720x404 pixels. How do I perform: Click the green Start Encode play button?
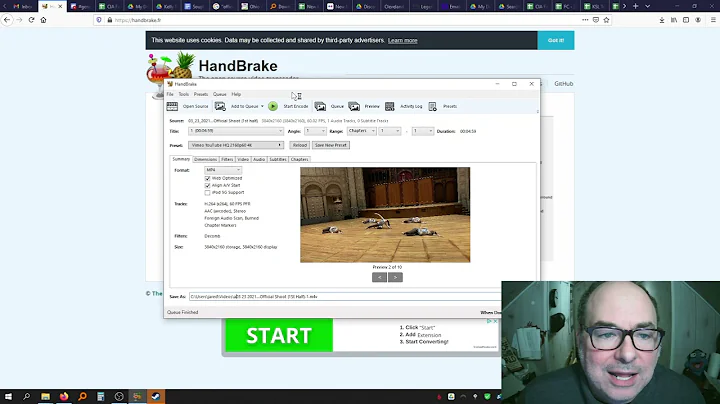[x=273, y=106]
